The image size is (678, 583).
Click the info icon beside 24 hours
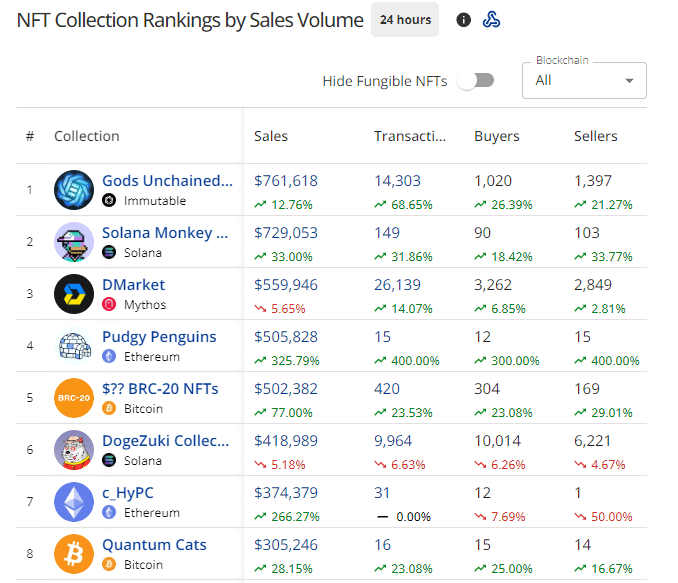tap(463, 20)
